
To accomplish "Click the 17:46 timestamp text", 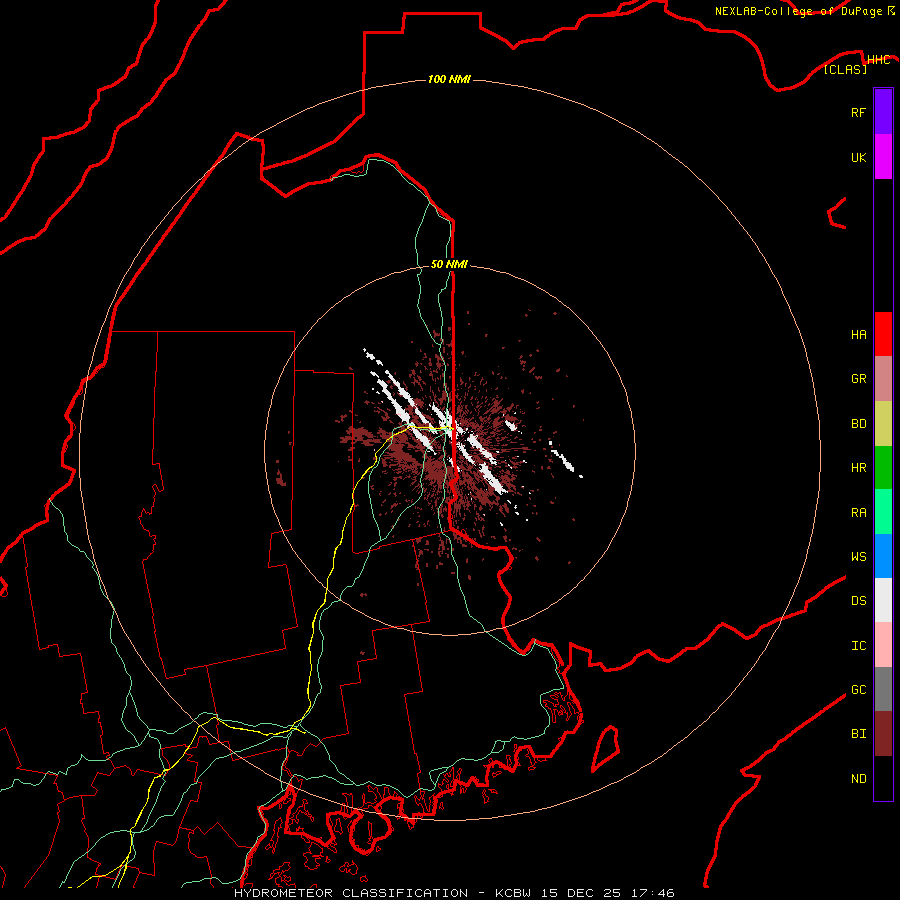I will (651, 893).
